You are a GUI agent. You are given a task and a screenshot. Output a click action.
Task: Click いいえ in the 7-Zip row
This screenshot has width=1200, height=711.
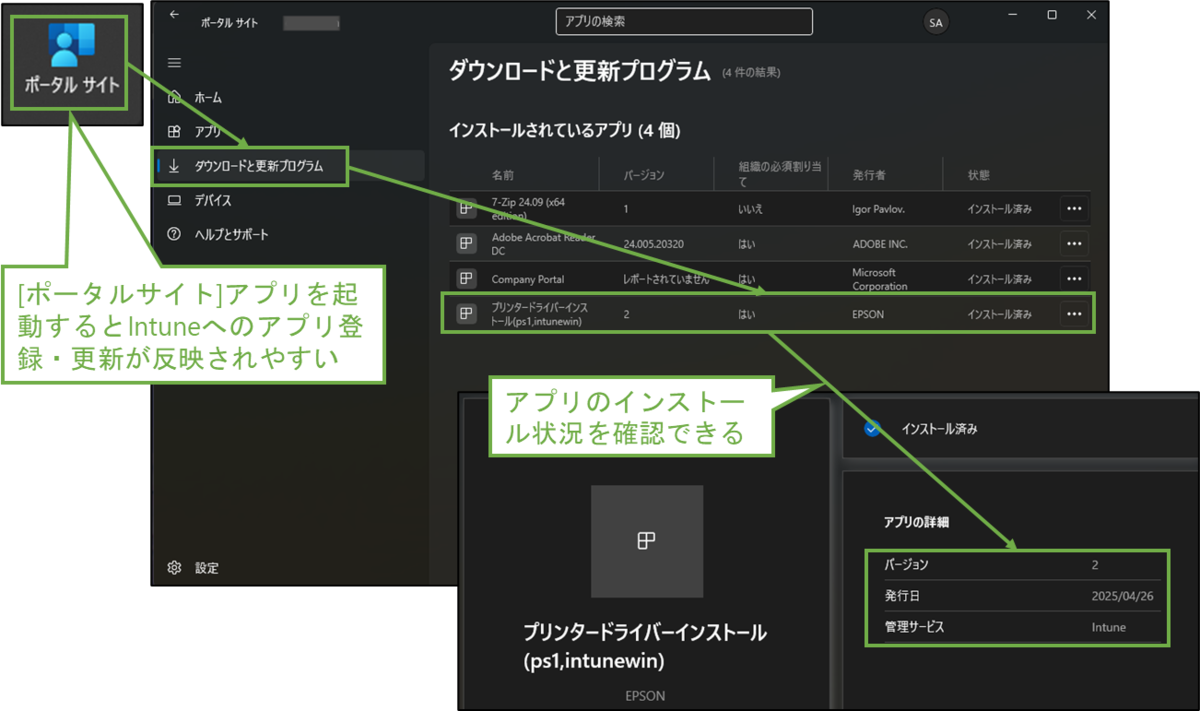click(x=752, y=209)
